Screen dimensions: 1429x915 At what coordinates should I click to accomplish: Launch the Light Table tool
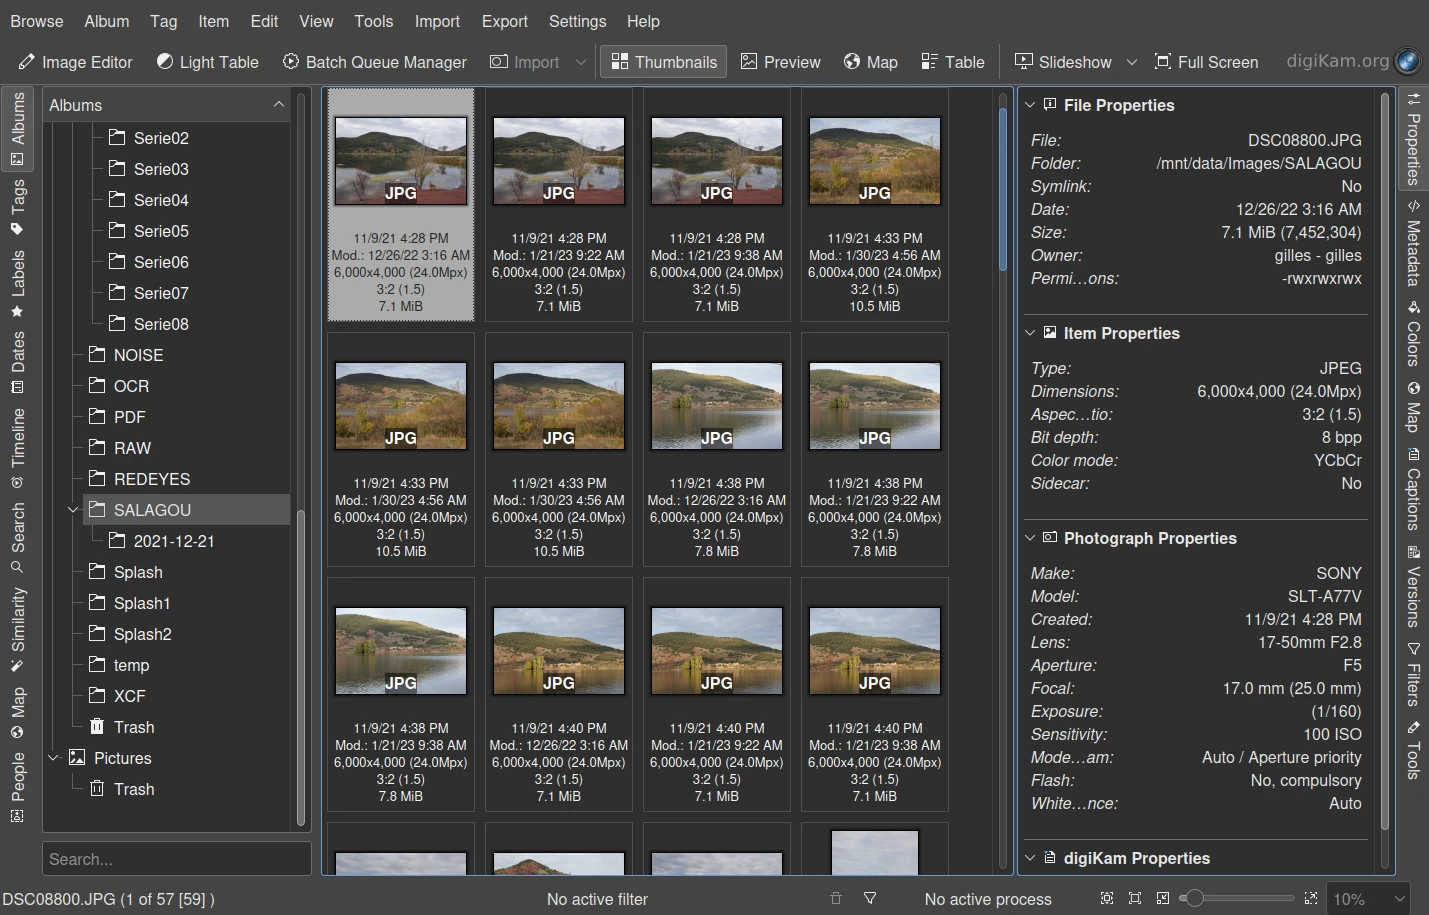[x=208, y=62]
